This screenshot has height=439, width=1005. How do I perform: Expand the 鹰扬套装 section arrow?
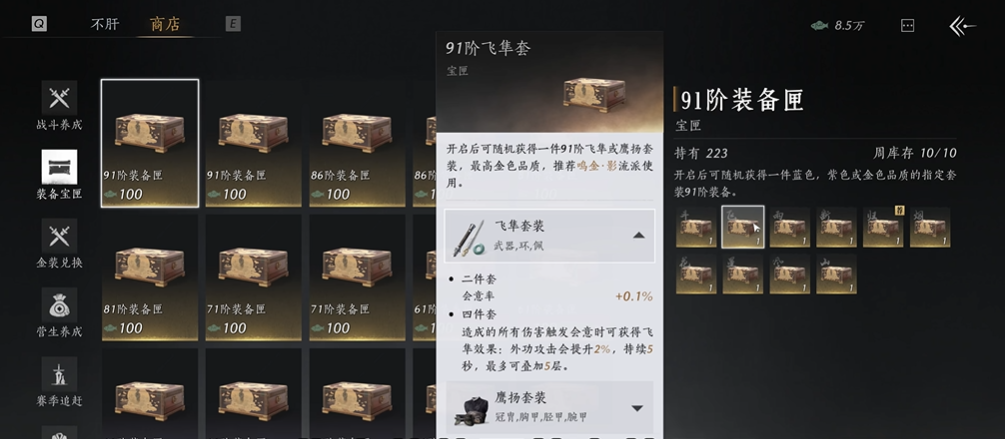637,408
